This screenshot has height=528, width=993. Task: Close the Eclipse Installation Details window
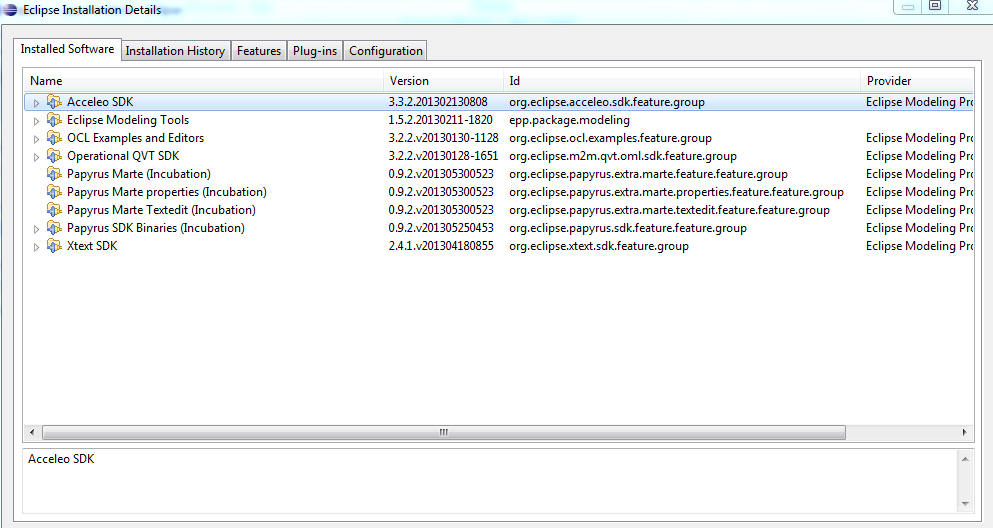[x=973, y=6]
